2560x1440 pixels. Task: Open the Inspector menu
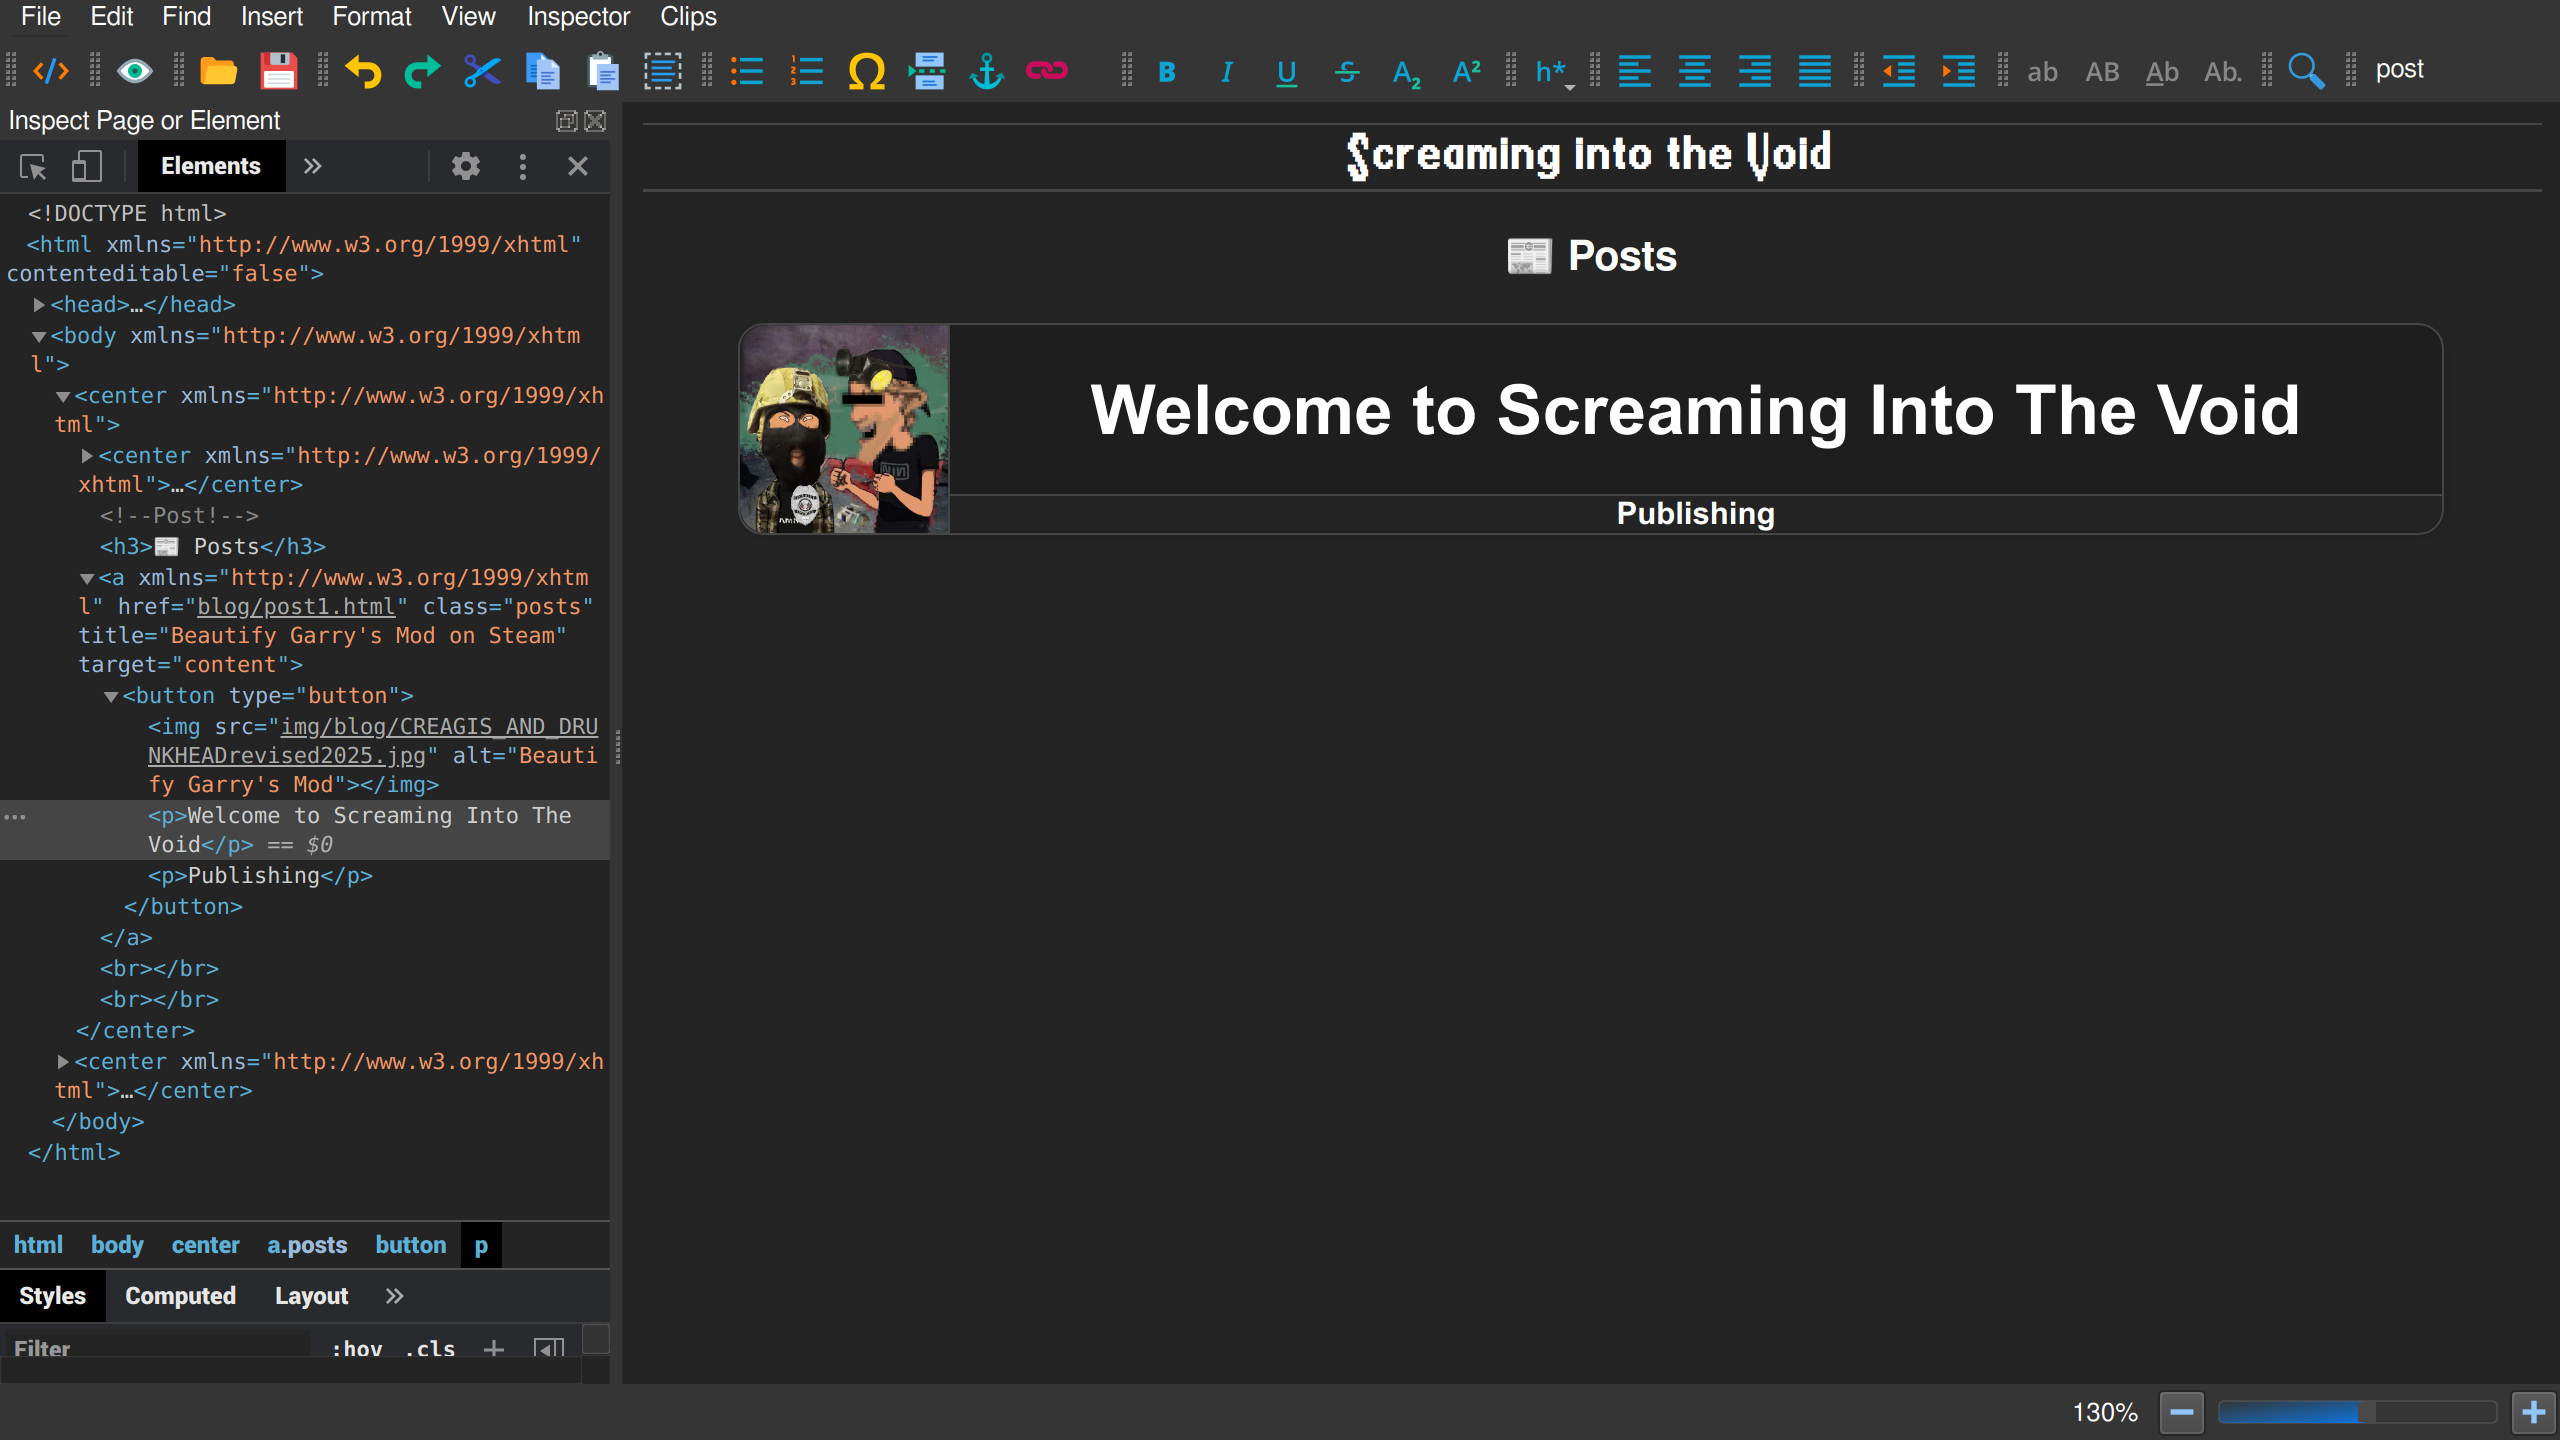coord(578,16)
